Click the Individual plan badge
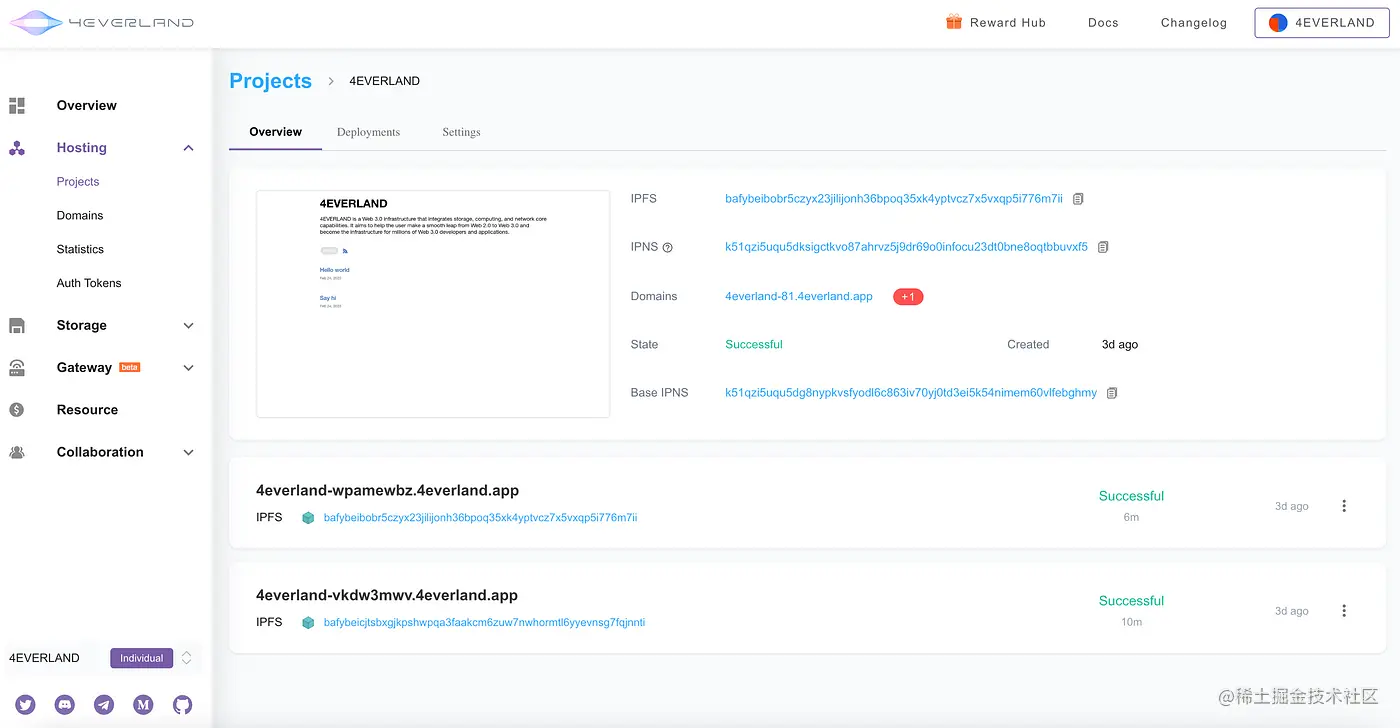 tap(141, 658)
